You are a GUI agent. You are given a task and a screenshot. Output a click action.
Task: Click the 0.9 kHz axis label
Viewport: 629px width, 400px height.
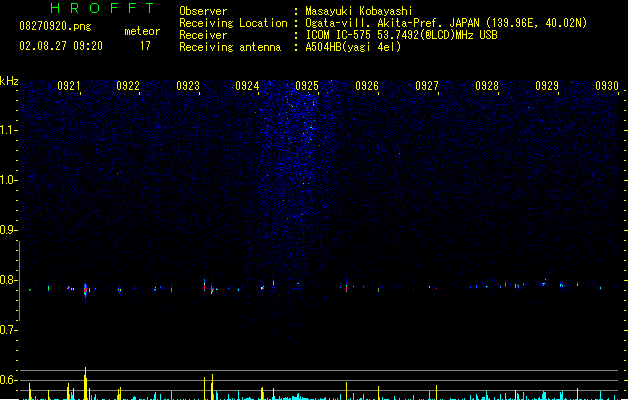[x=8, y=230]
